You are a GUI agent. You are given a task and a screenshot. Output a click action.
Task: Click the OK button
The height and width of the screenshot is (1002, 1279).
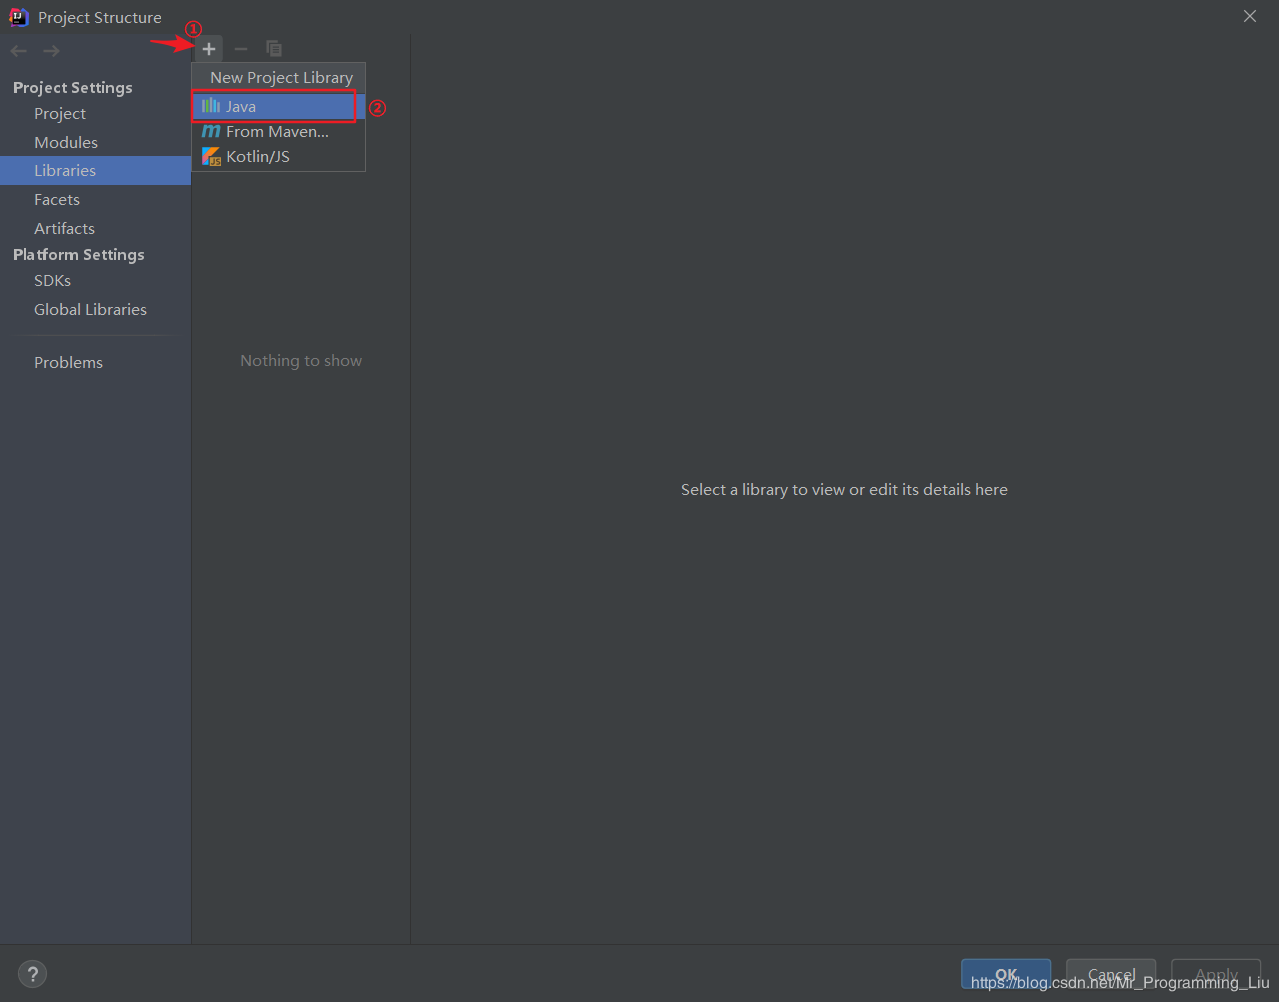1006,974
